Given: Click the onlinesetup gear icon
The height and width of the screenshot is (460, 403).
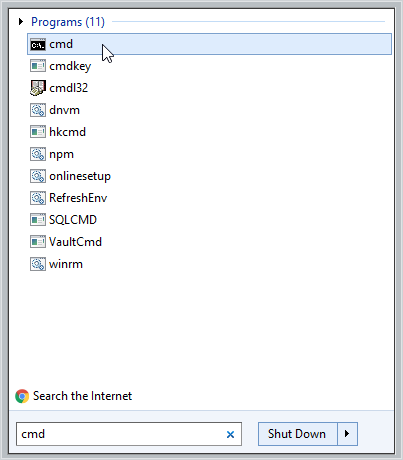Looking at the screenshot, I should tap(38, 176).
